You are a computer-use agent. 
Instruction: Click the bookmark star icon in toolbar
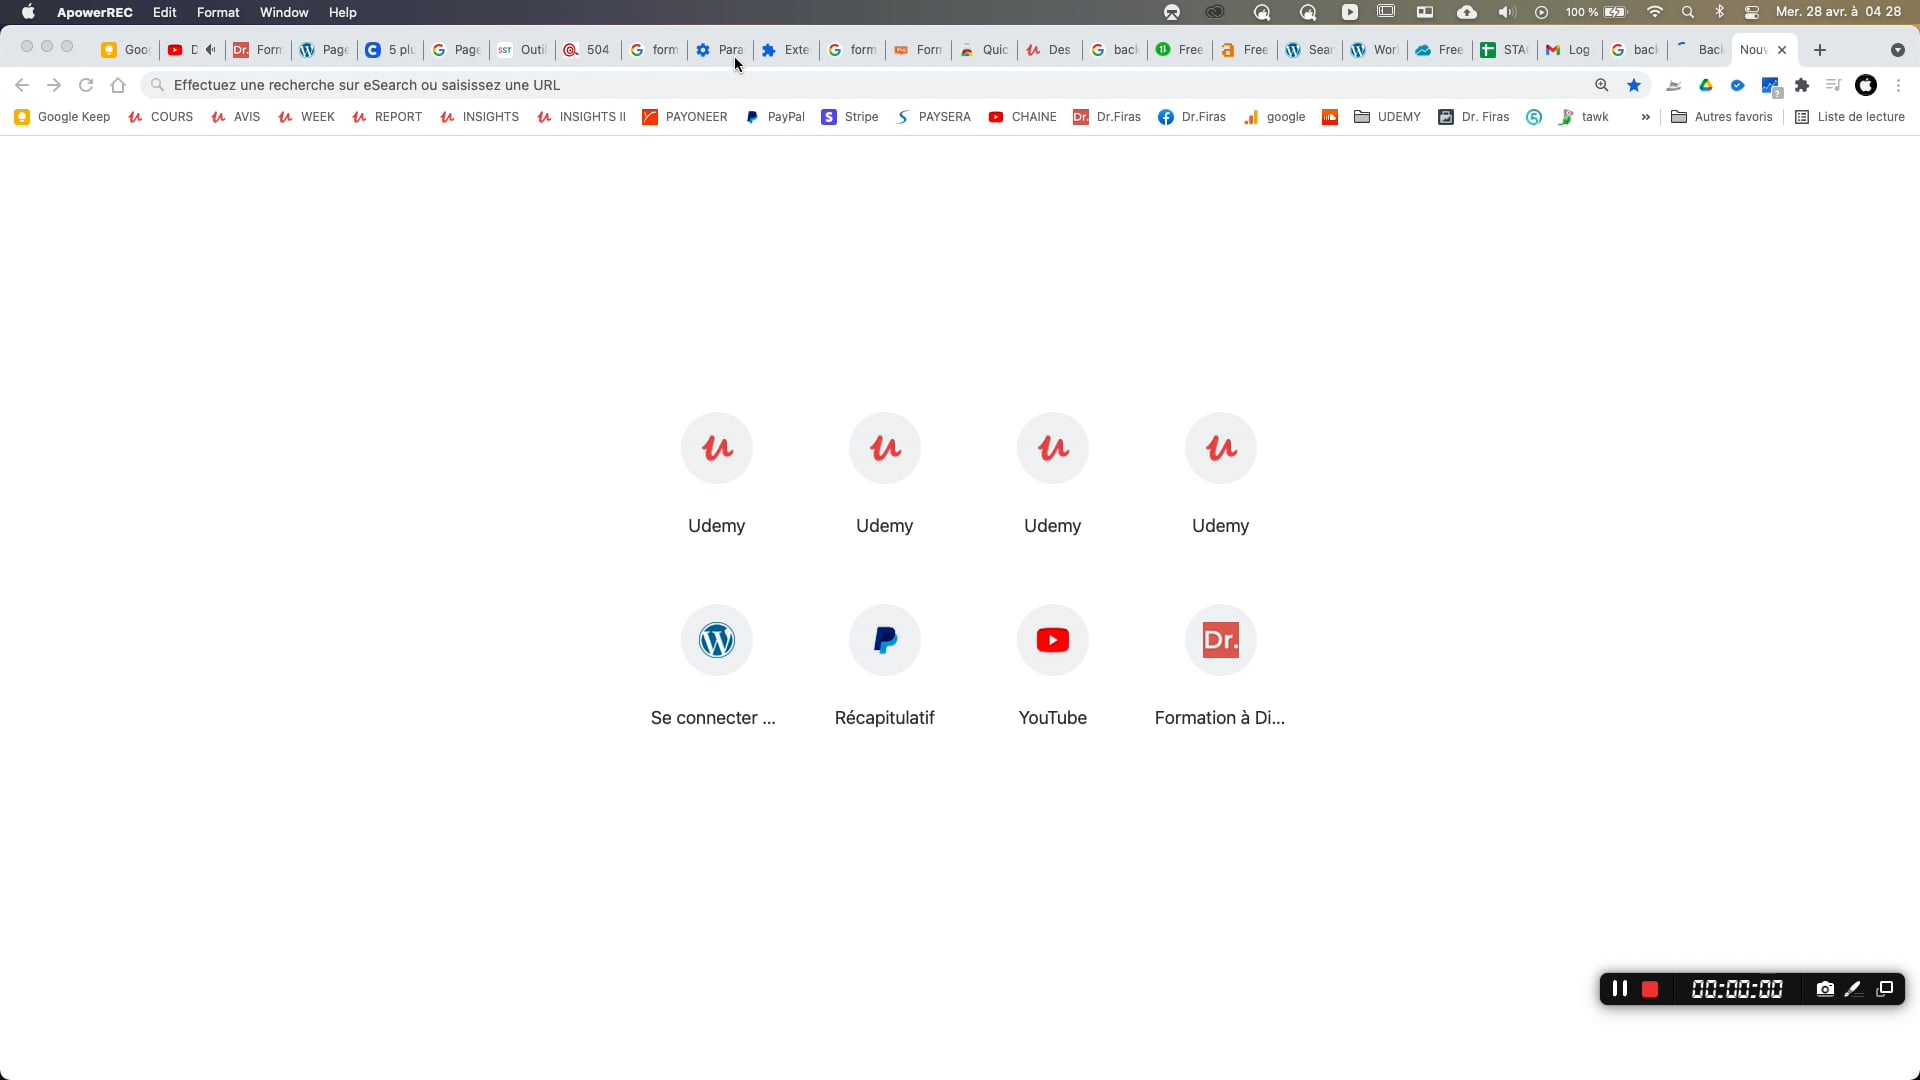click(1634, 86)
